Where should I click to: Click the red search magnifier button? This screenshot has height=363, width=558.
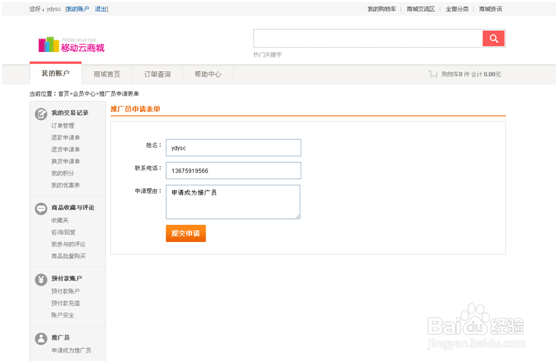(x=493, y=38)
